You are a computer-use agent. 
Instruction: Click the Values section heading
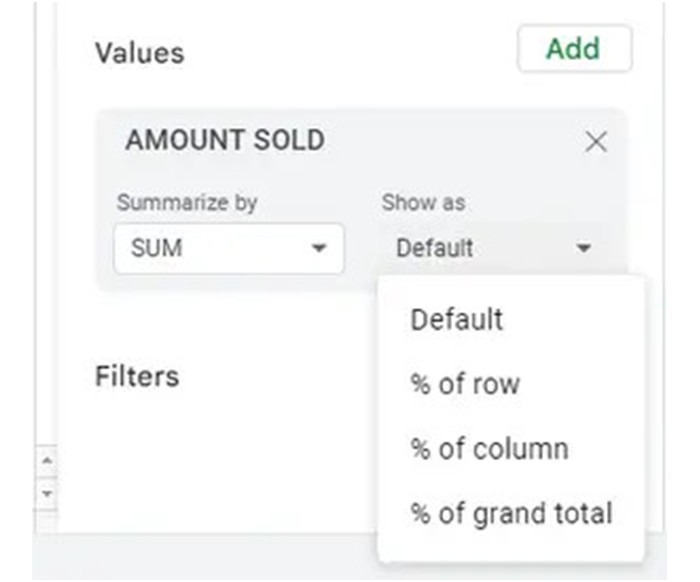(x=140, y=52)
